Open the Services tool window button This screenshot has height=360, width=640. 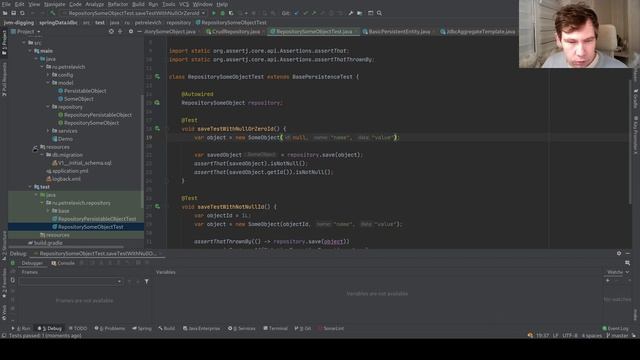coord(241,328)
